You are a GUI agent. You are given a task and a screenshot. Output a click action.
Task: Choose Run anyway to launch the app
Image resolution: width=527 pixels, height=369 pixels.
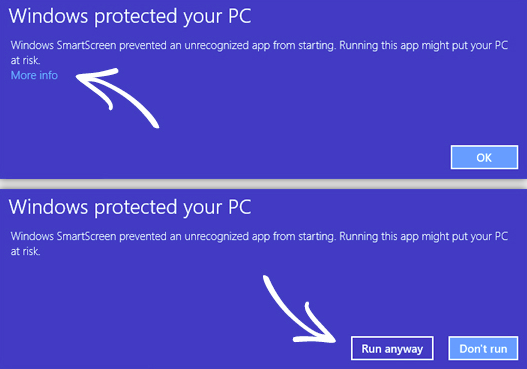coord(392,348)
